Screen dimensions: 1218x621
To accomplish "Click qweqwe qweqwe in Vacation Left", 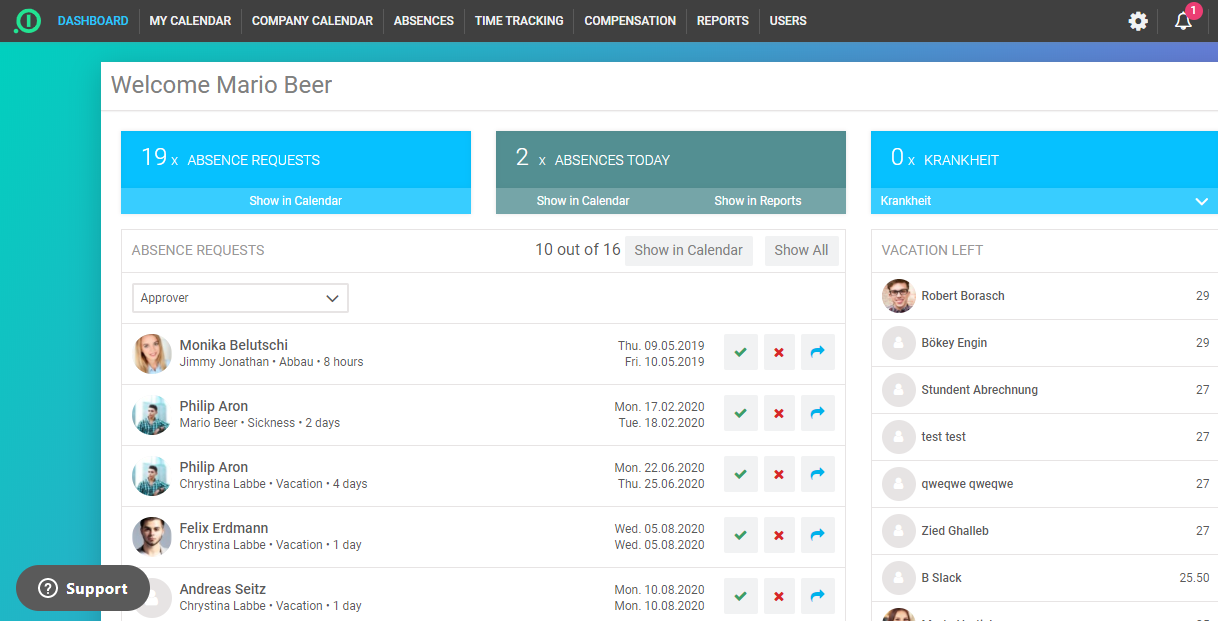I will (x=967, y=484).
